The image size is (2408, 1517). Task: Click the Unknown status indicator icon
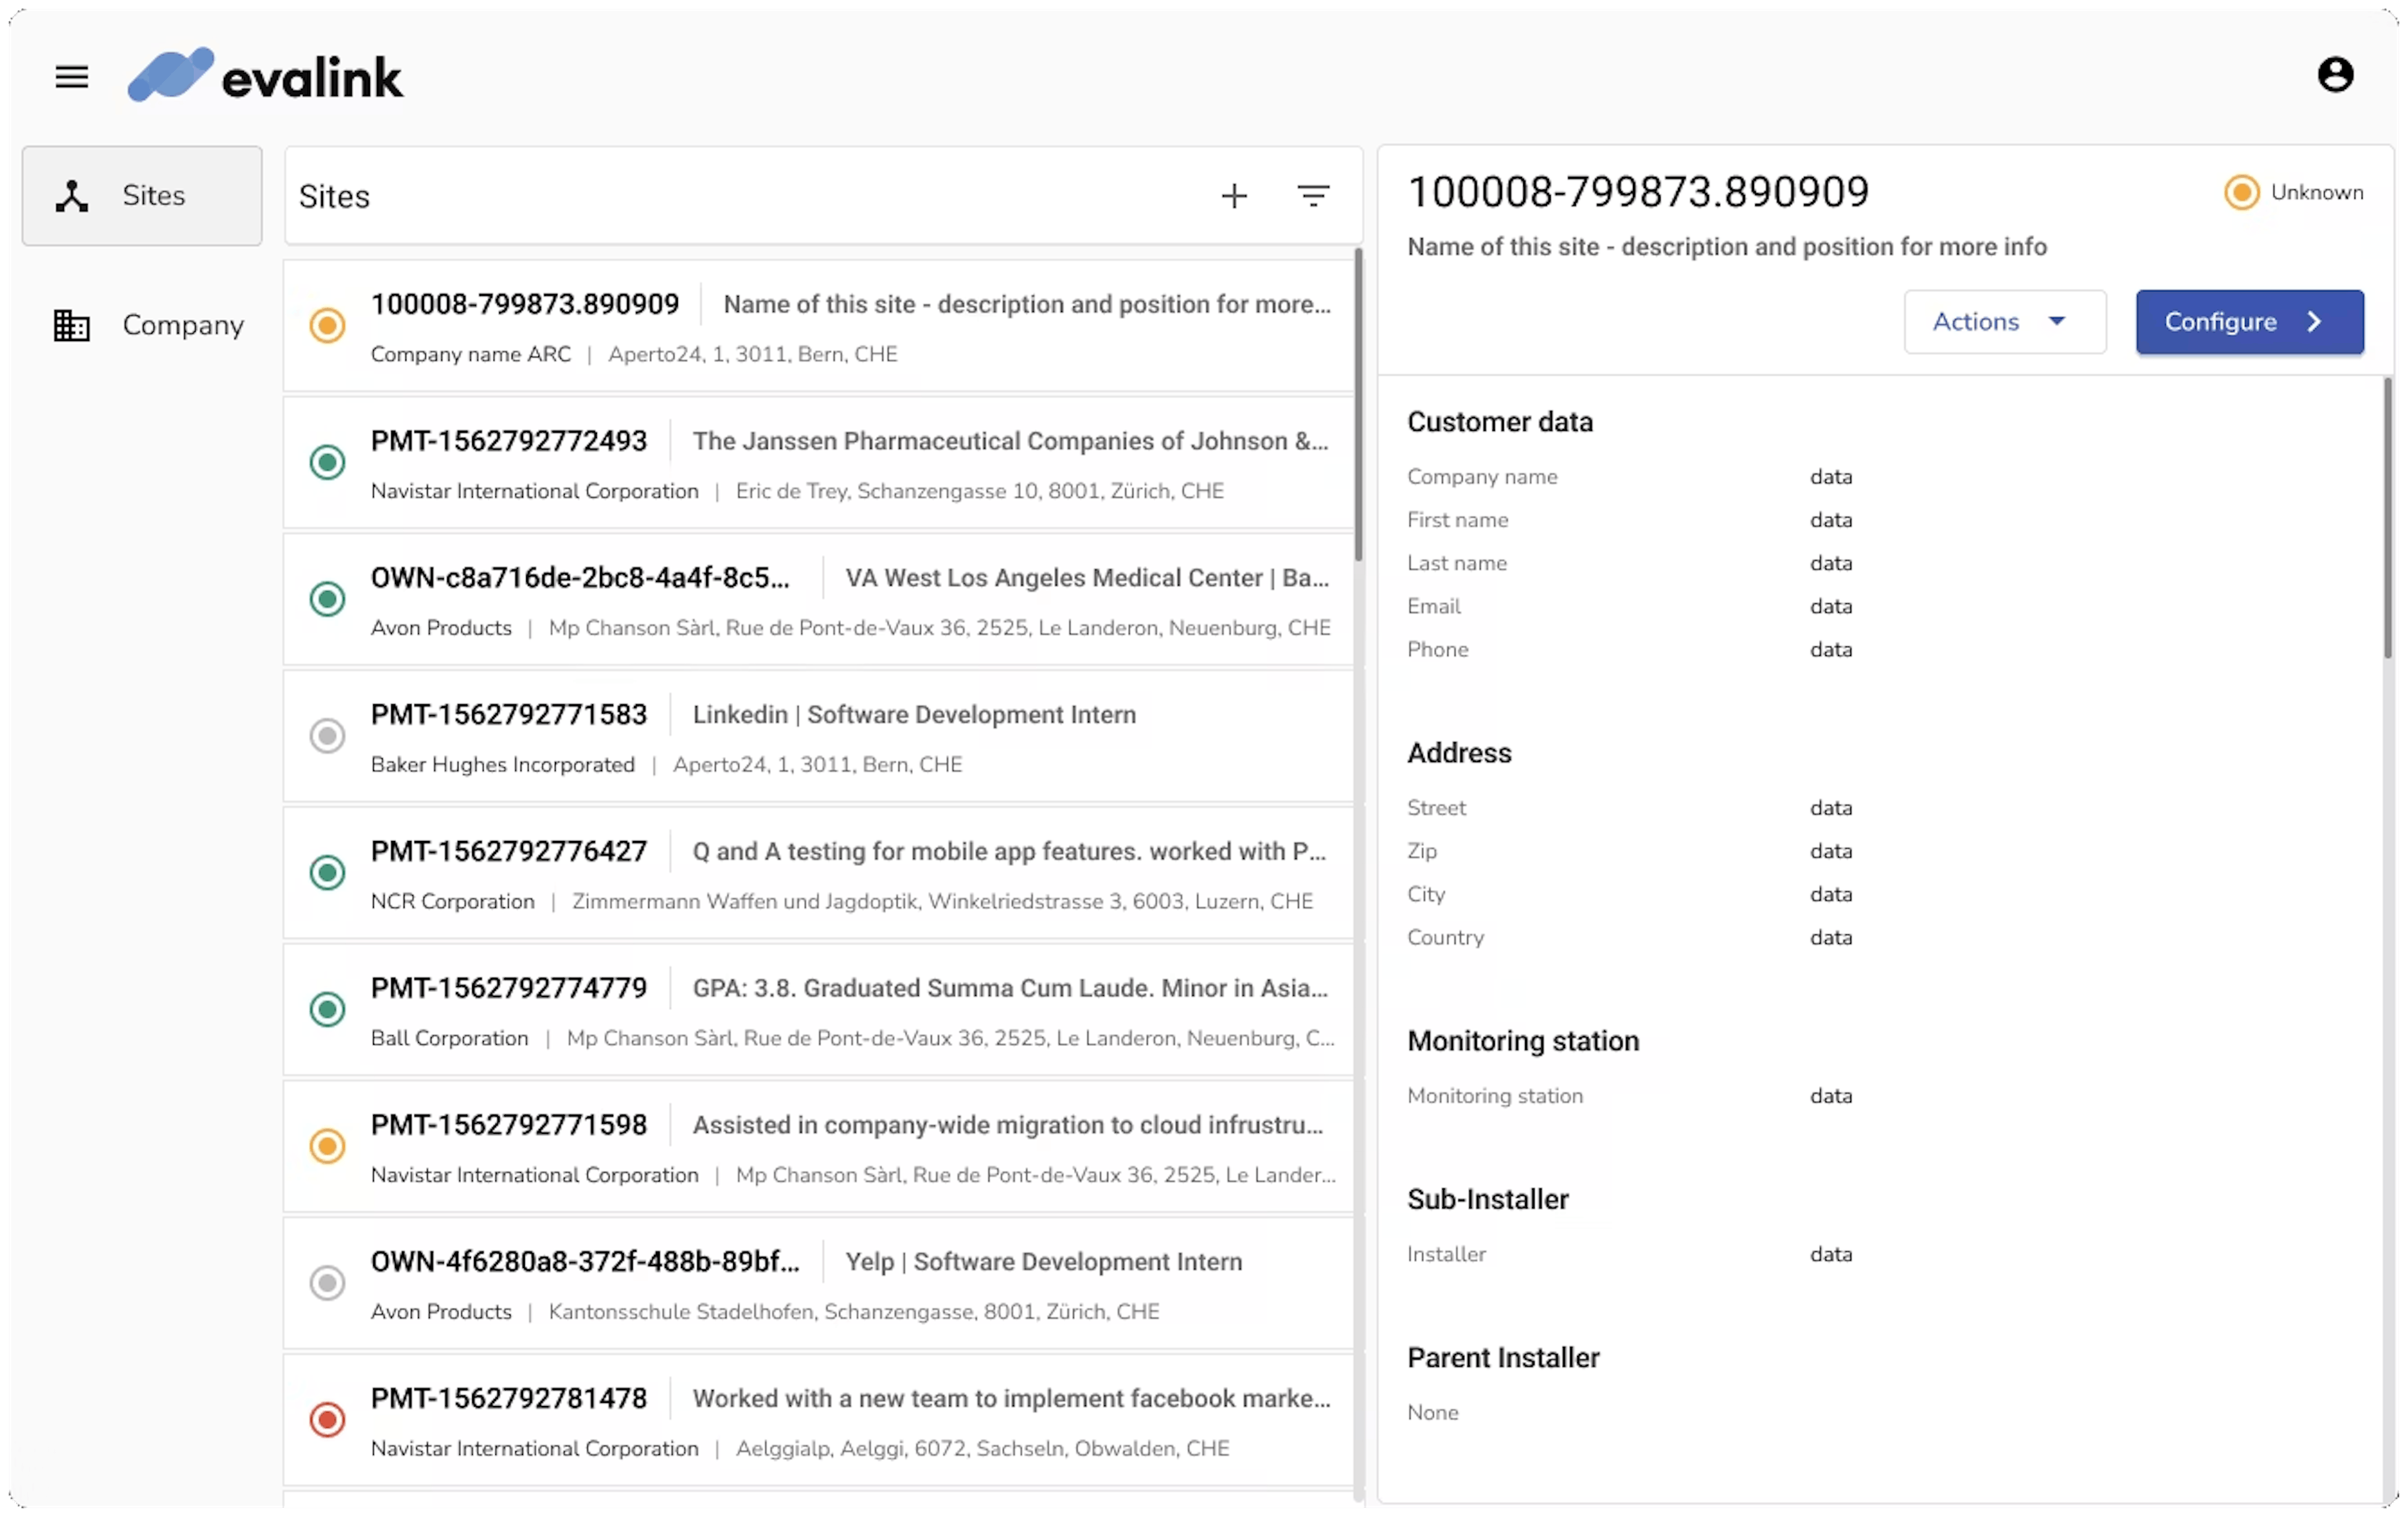point(2241,192)
